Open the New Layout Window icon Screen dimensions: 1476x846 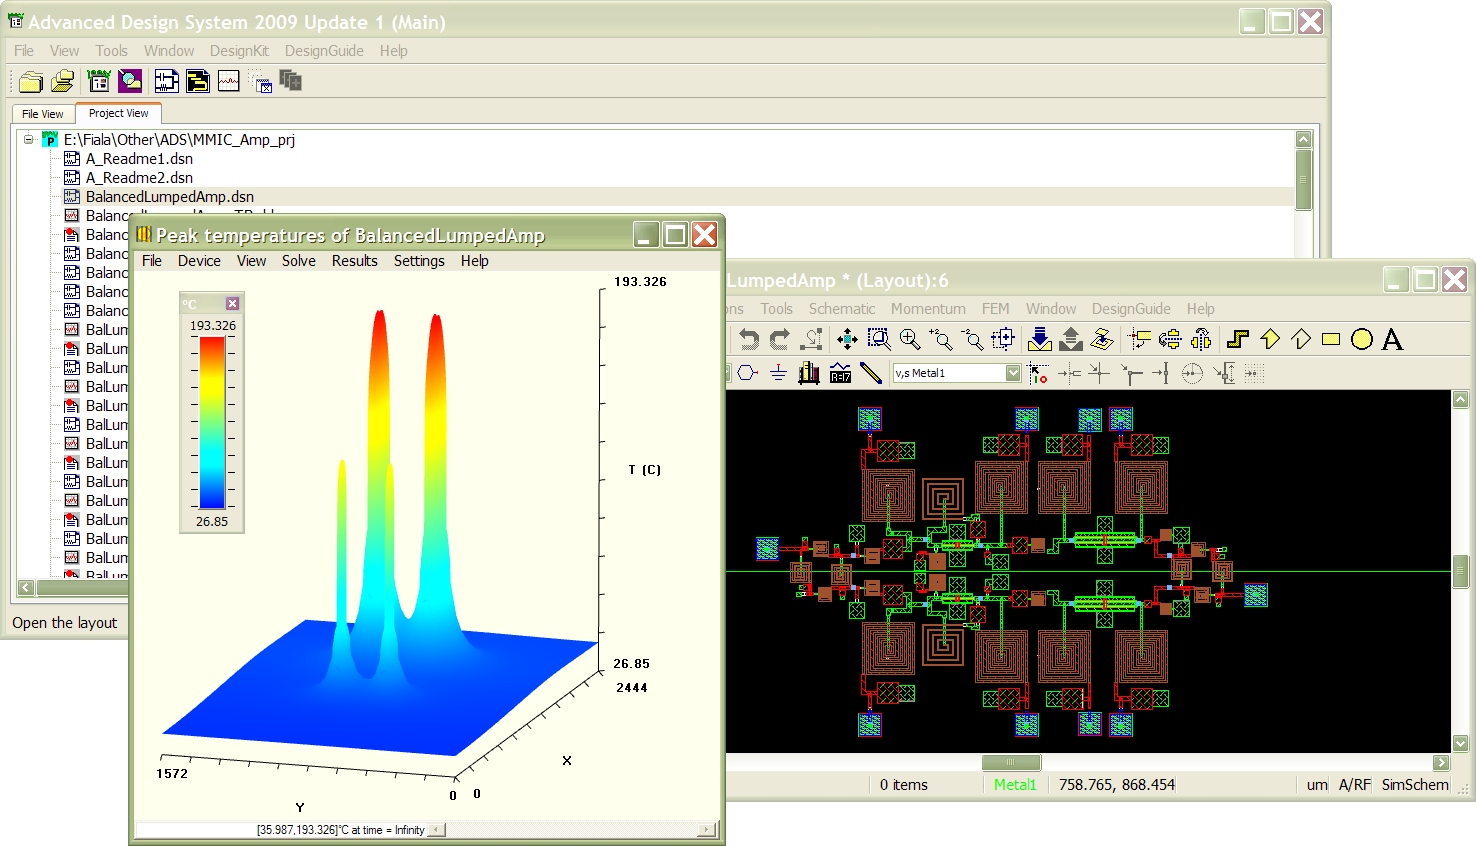point(198,81)
